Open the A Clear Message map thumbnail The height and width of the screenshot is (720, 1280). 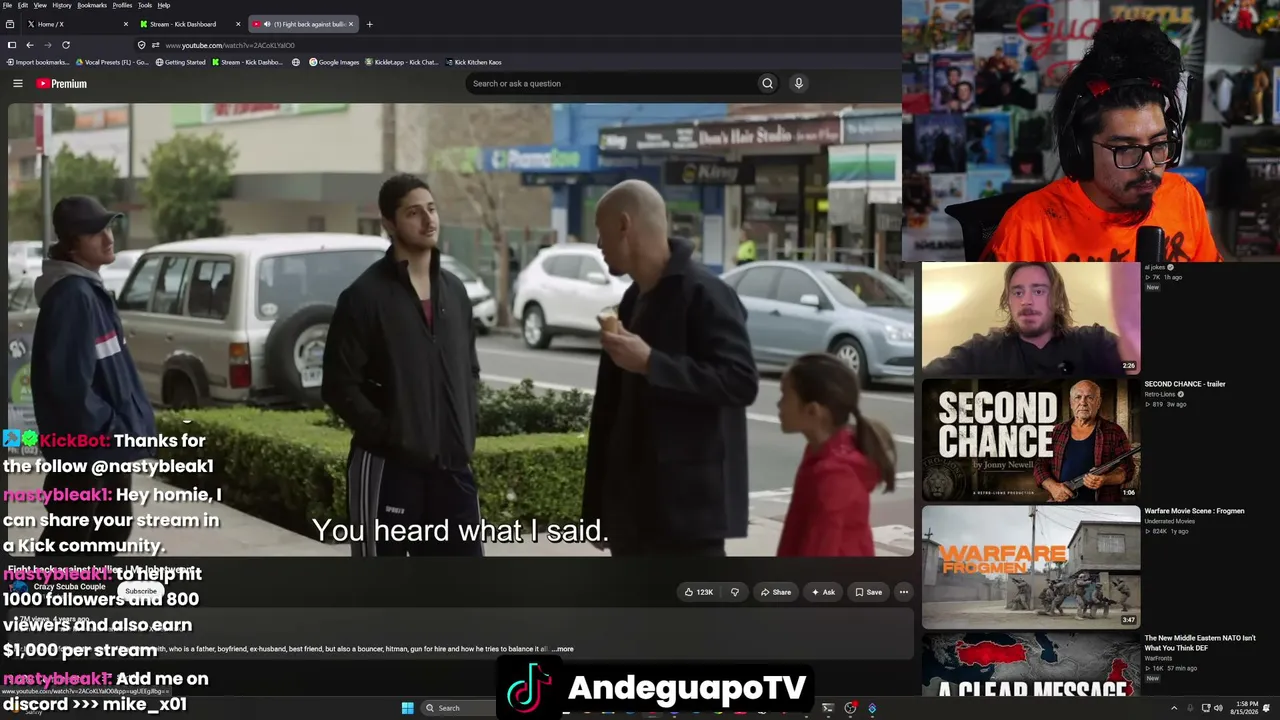pos(1031,664)
